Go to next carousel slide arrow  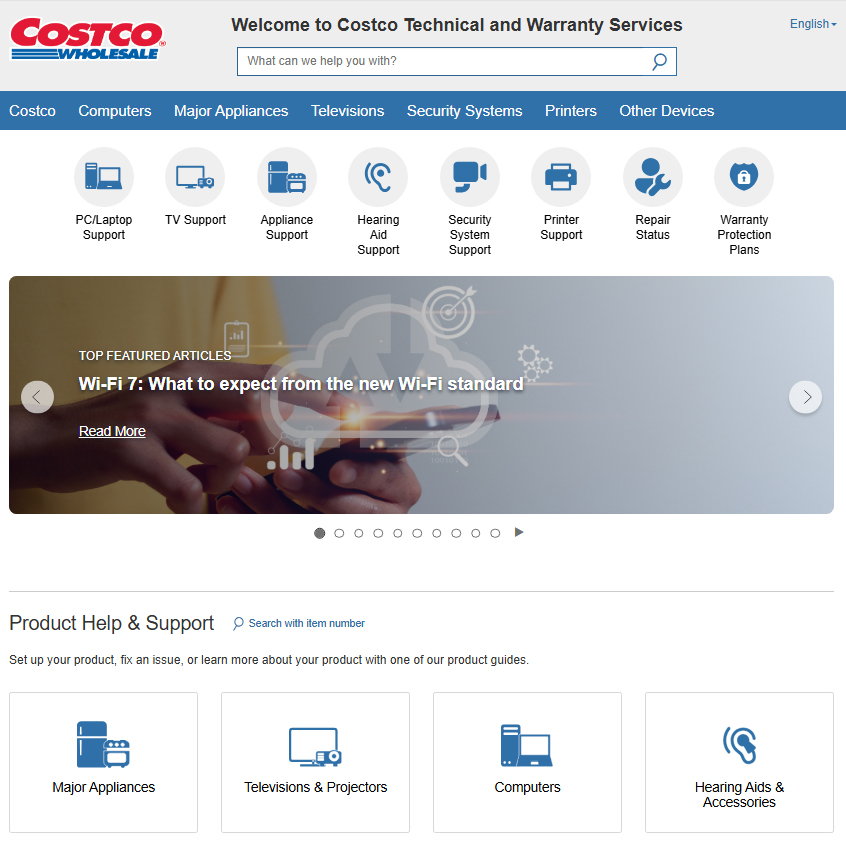[x=806, y=397]
